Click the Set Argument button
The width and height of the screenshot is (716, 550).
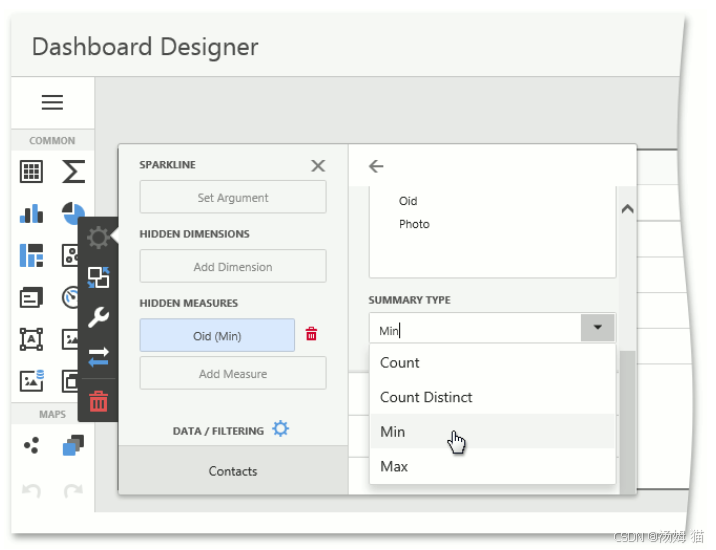point(233,197)
